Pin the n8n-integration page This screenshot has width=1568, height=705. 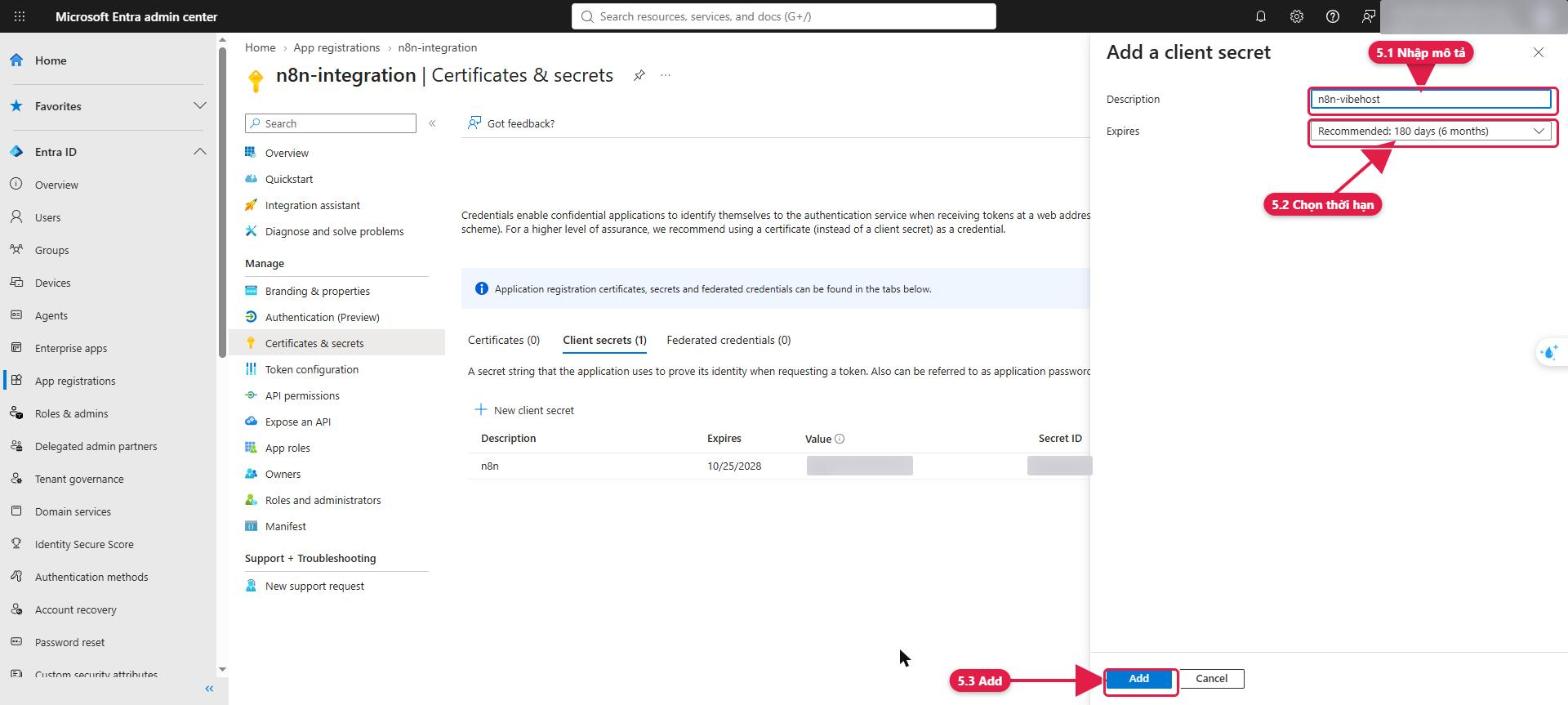pyautogui.click(x=639, y=75)
